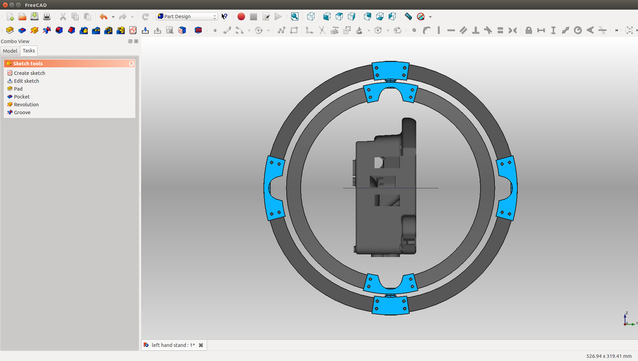Expand the Undo history dropdown arrow
Screen dimensions: 638x361
click(113, 17)
